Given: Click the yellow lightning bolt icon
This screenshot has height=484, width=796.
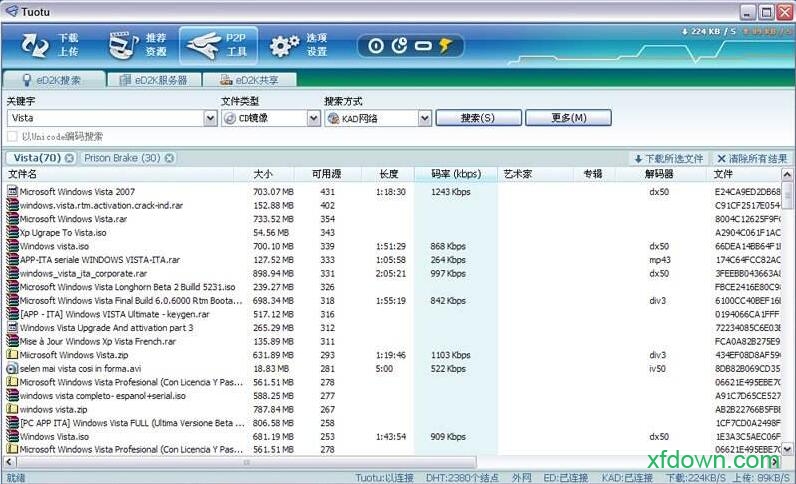Looking at the screenshot, I should point(445,45).
